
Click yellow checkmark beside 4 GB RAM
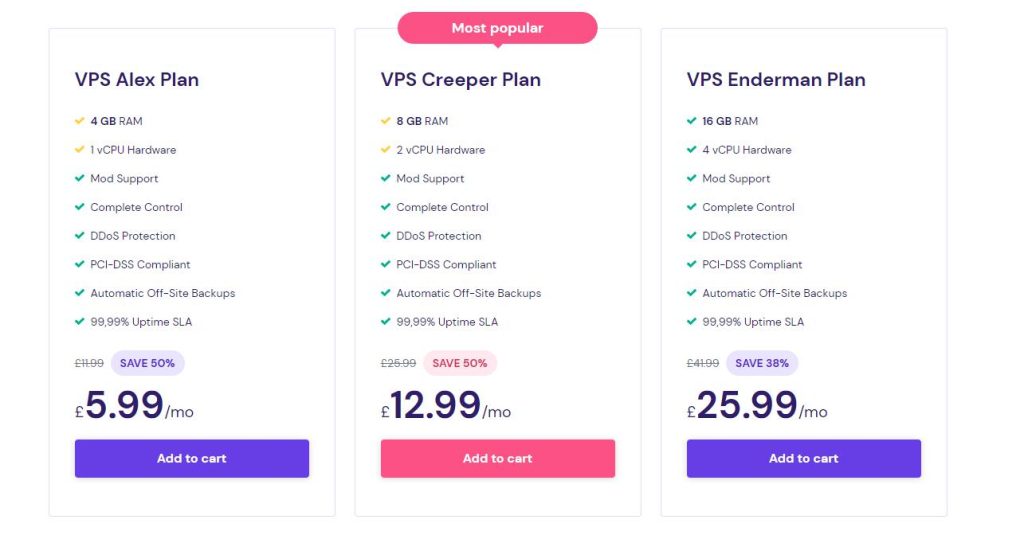(80, 121)
